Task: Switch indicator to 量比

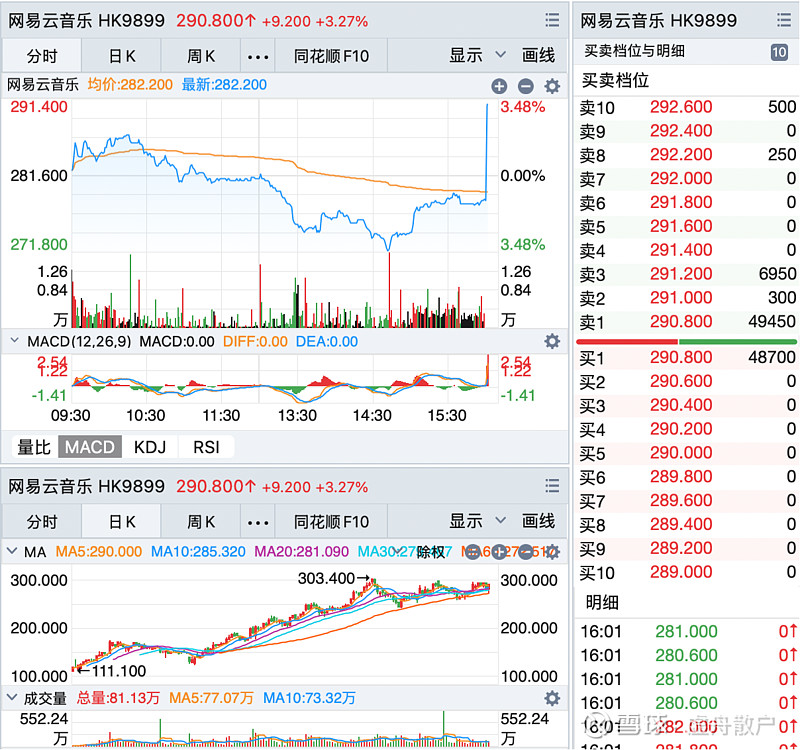Action: pyautogui.click(x=34, y=447)
